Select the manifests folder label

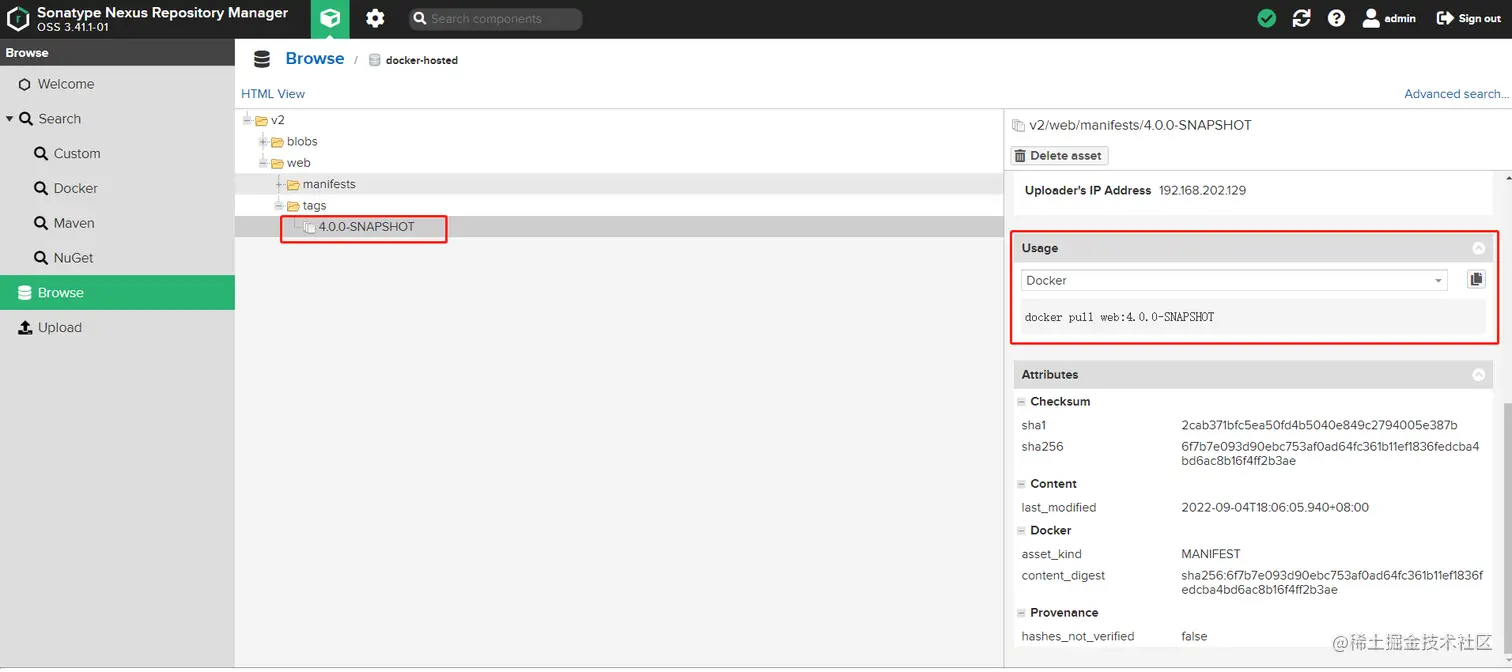tap(329, 184)
